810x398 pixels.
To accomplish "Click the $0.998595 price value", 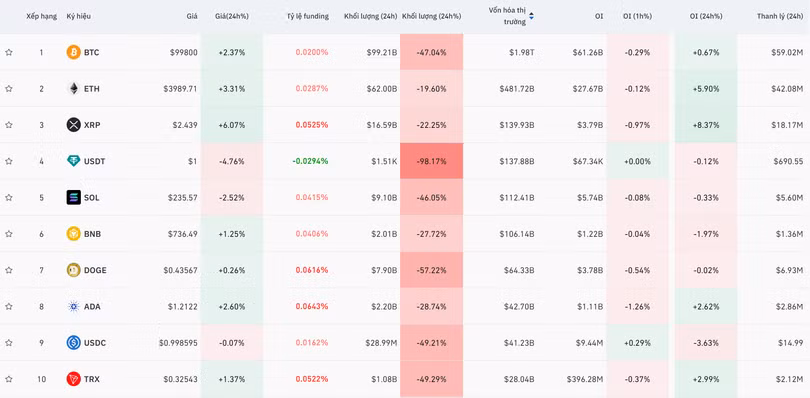I will pyautogui.click(x=178, y=343).
